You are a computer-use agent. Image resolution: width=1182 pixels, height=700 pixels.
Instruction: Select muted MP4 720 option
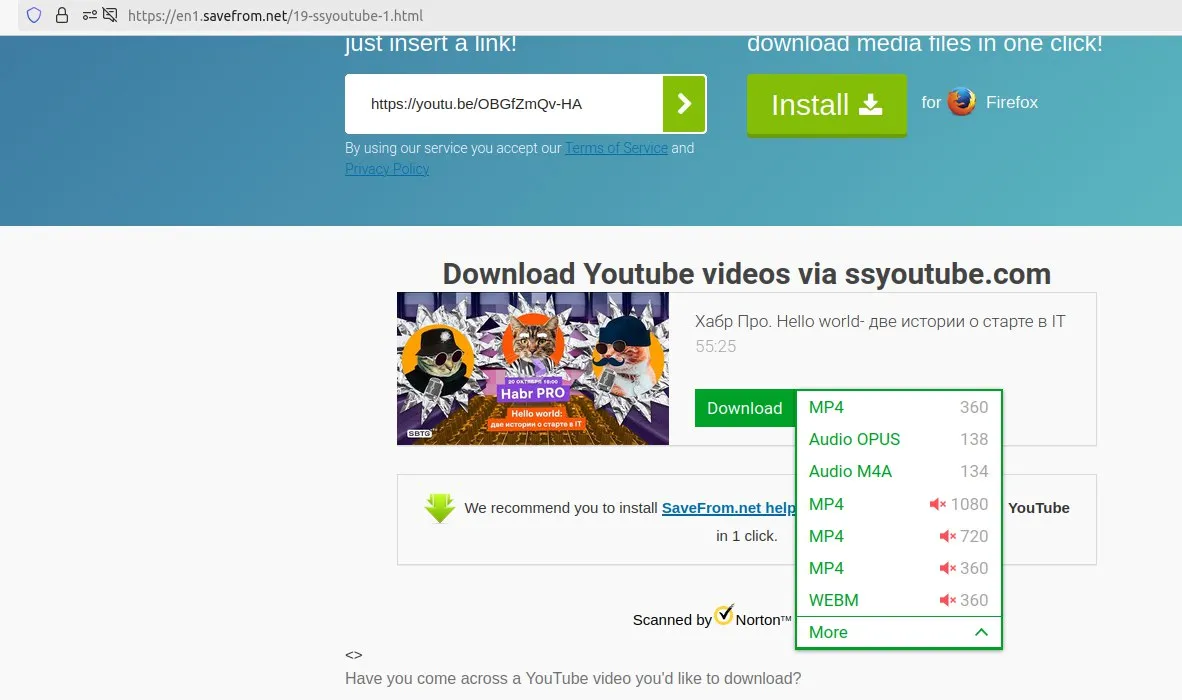point(899,536)
